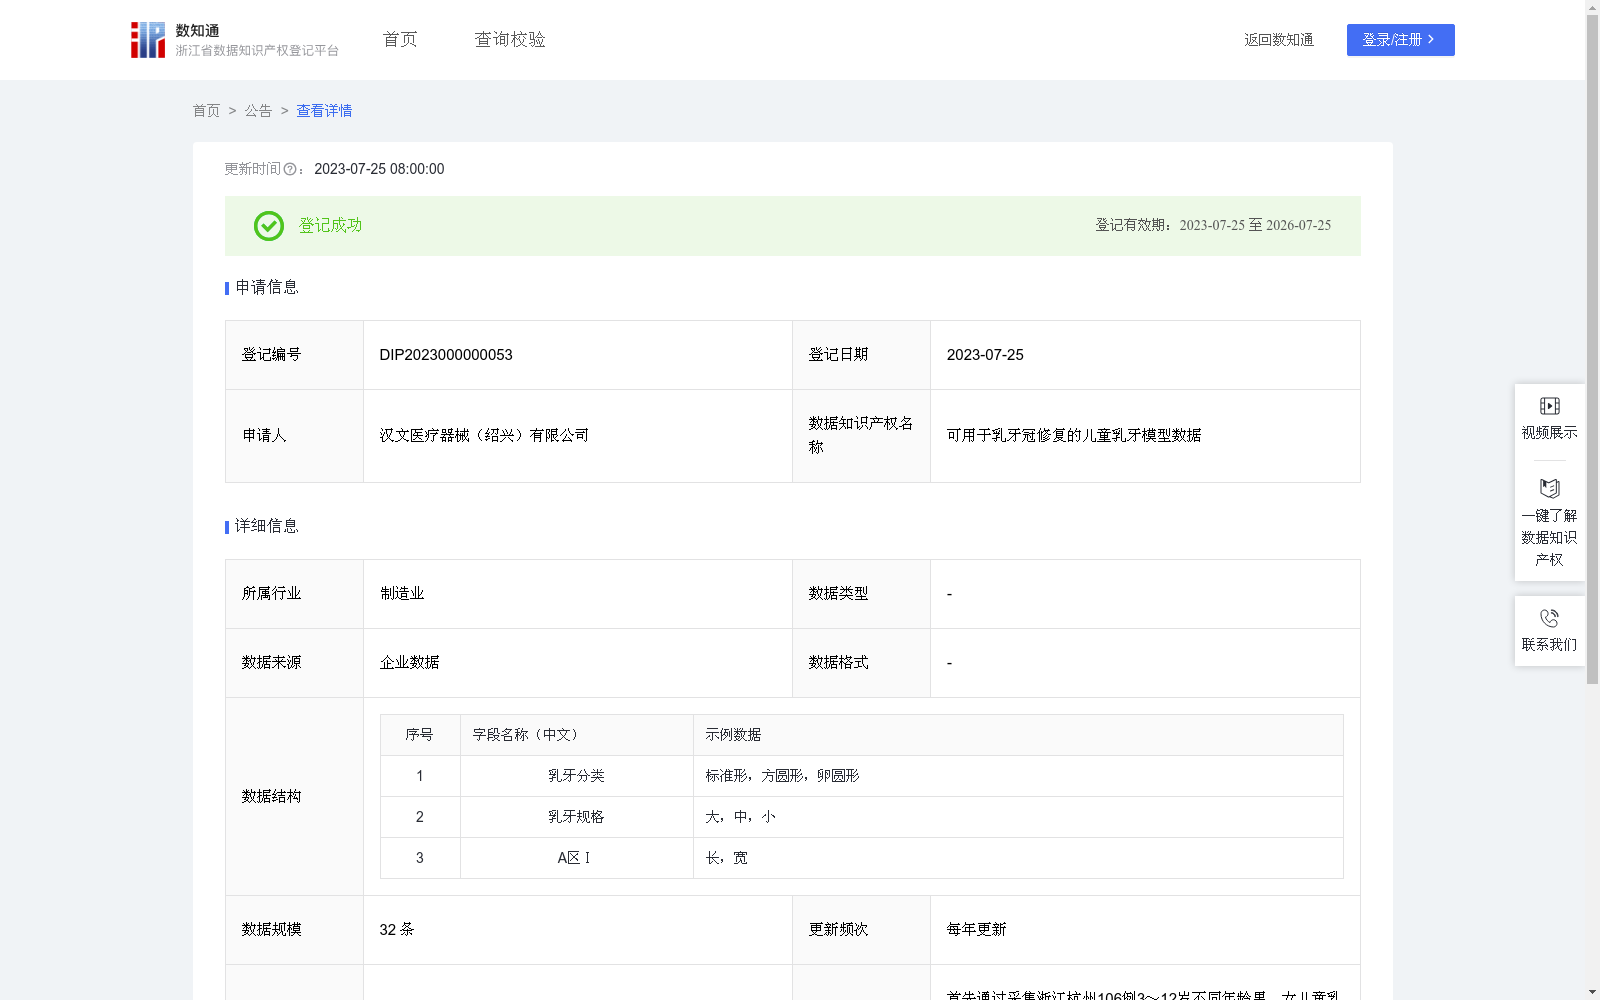Click the green 登记成功 check icon
Image resolution: width=1600 pixels, height=1000 pixels.
coord(268,226)
